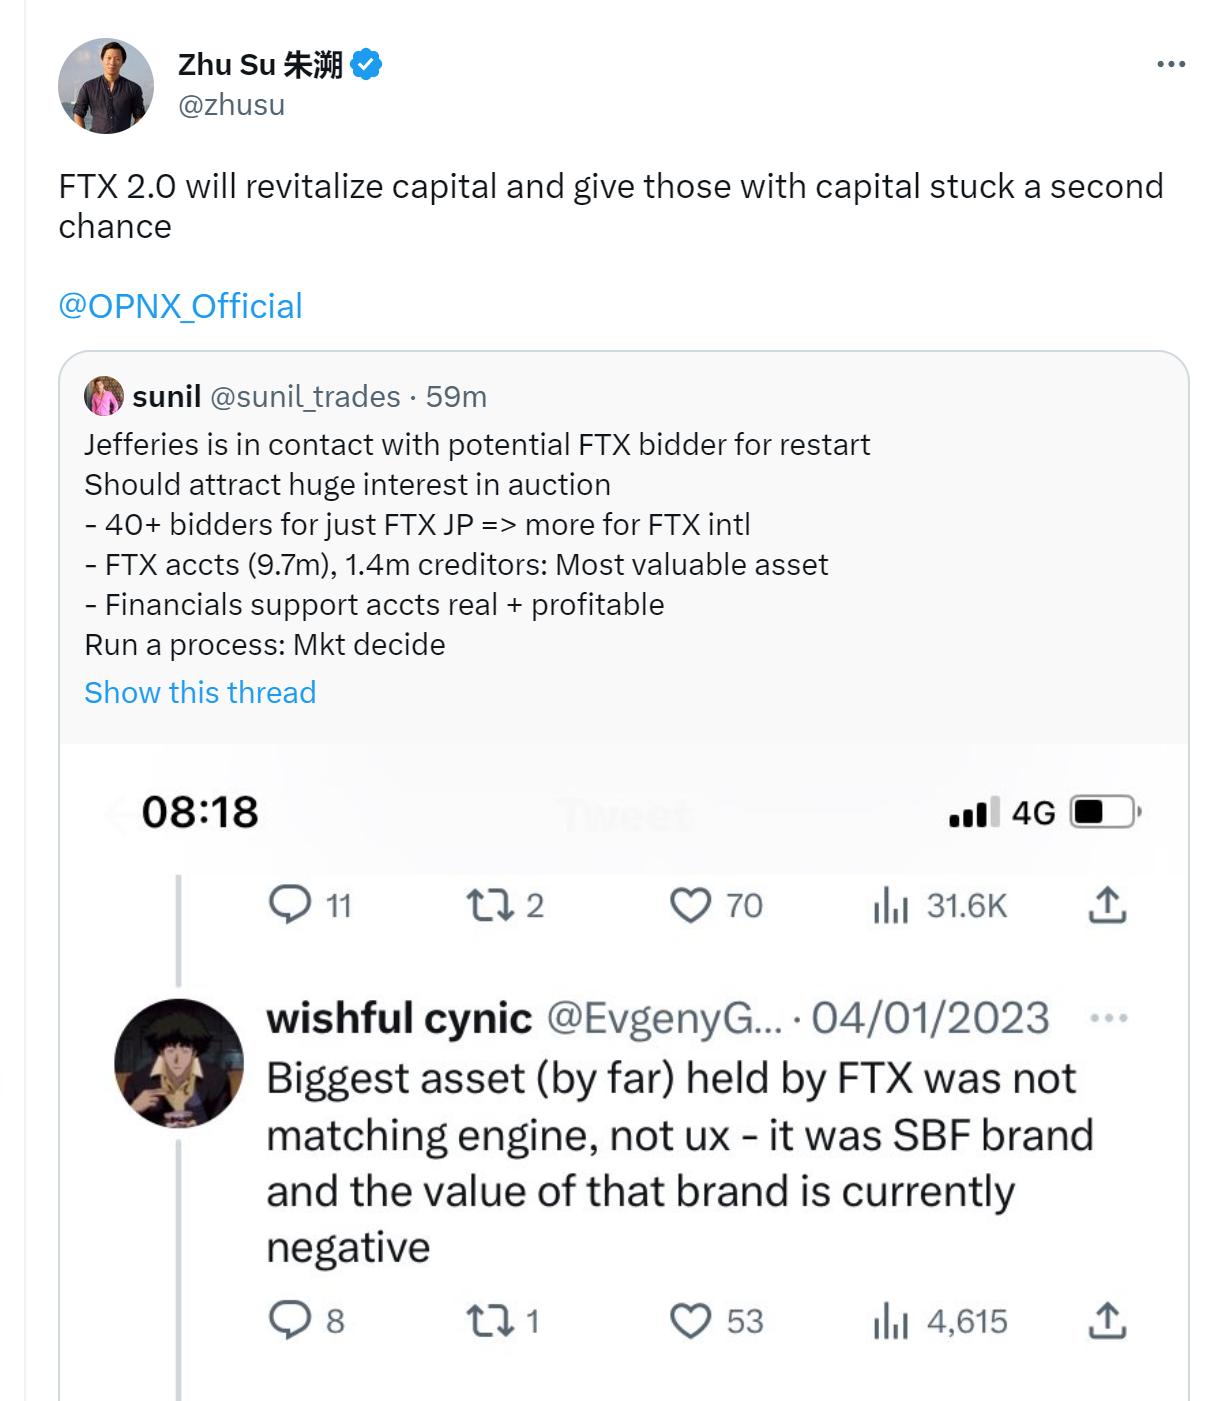Like the tweet with 53 likes
Image resolution: width=1222 pixels, height=1401 pixels.
pyautogui.click(x=689, y=1321)
